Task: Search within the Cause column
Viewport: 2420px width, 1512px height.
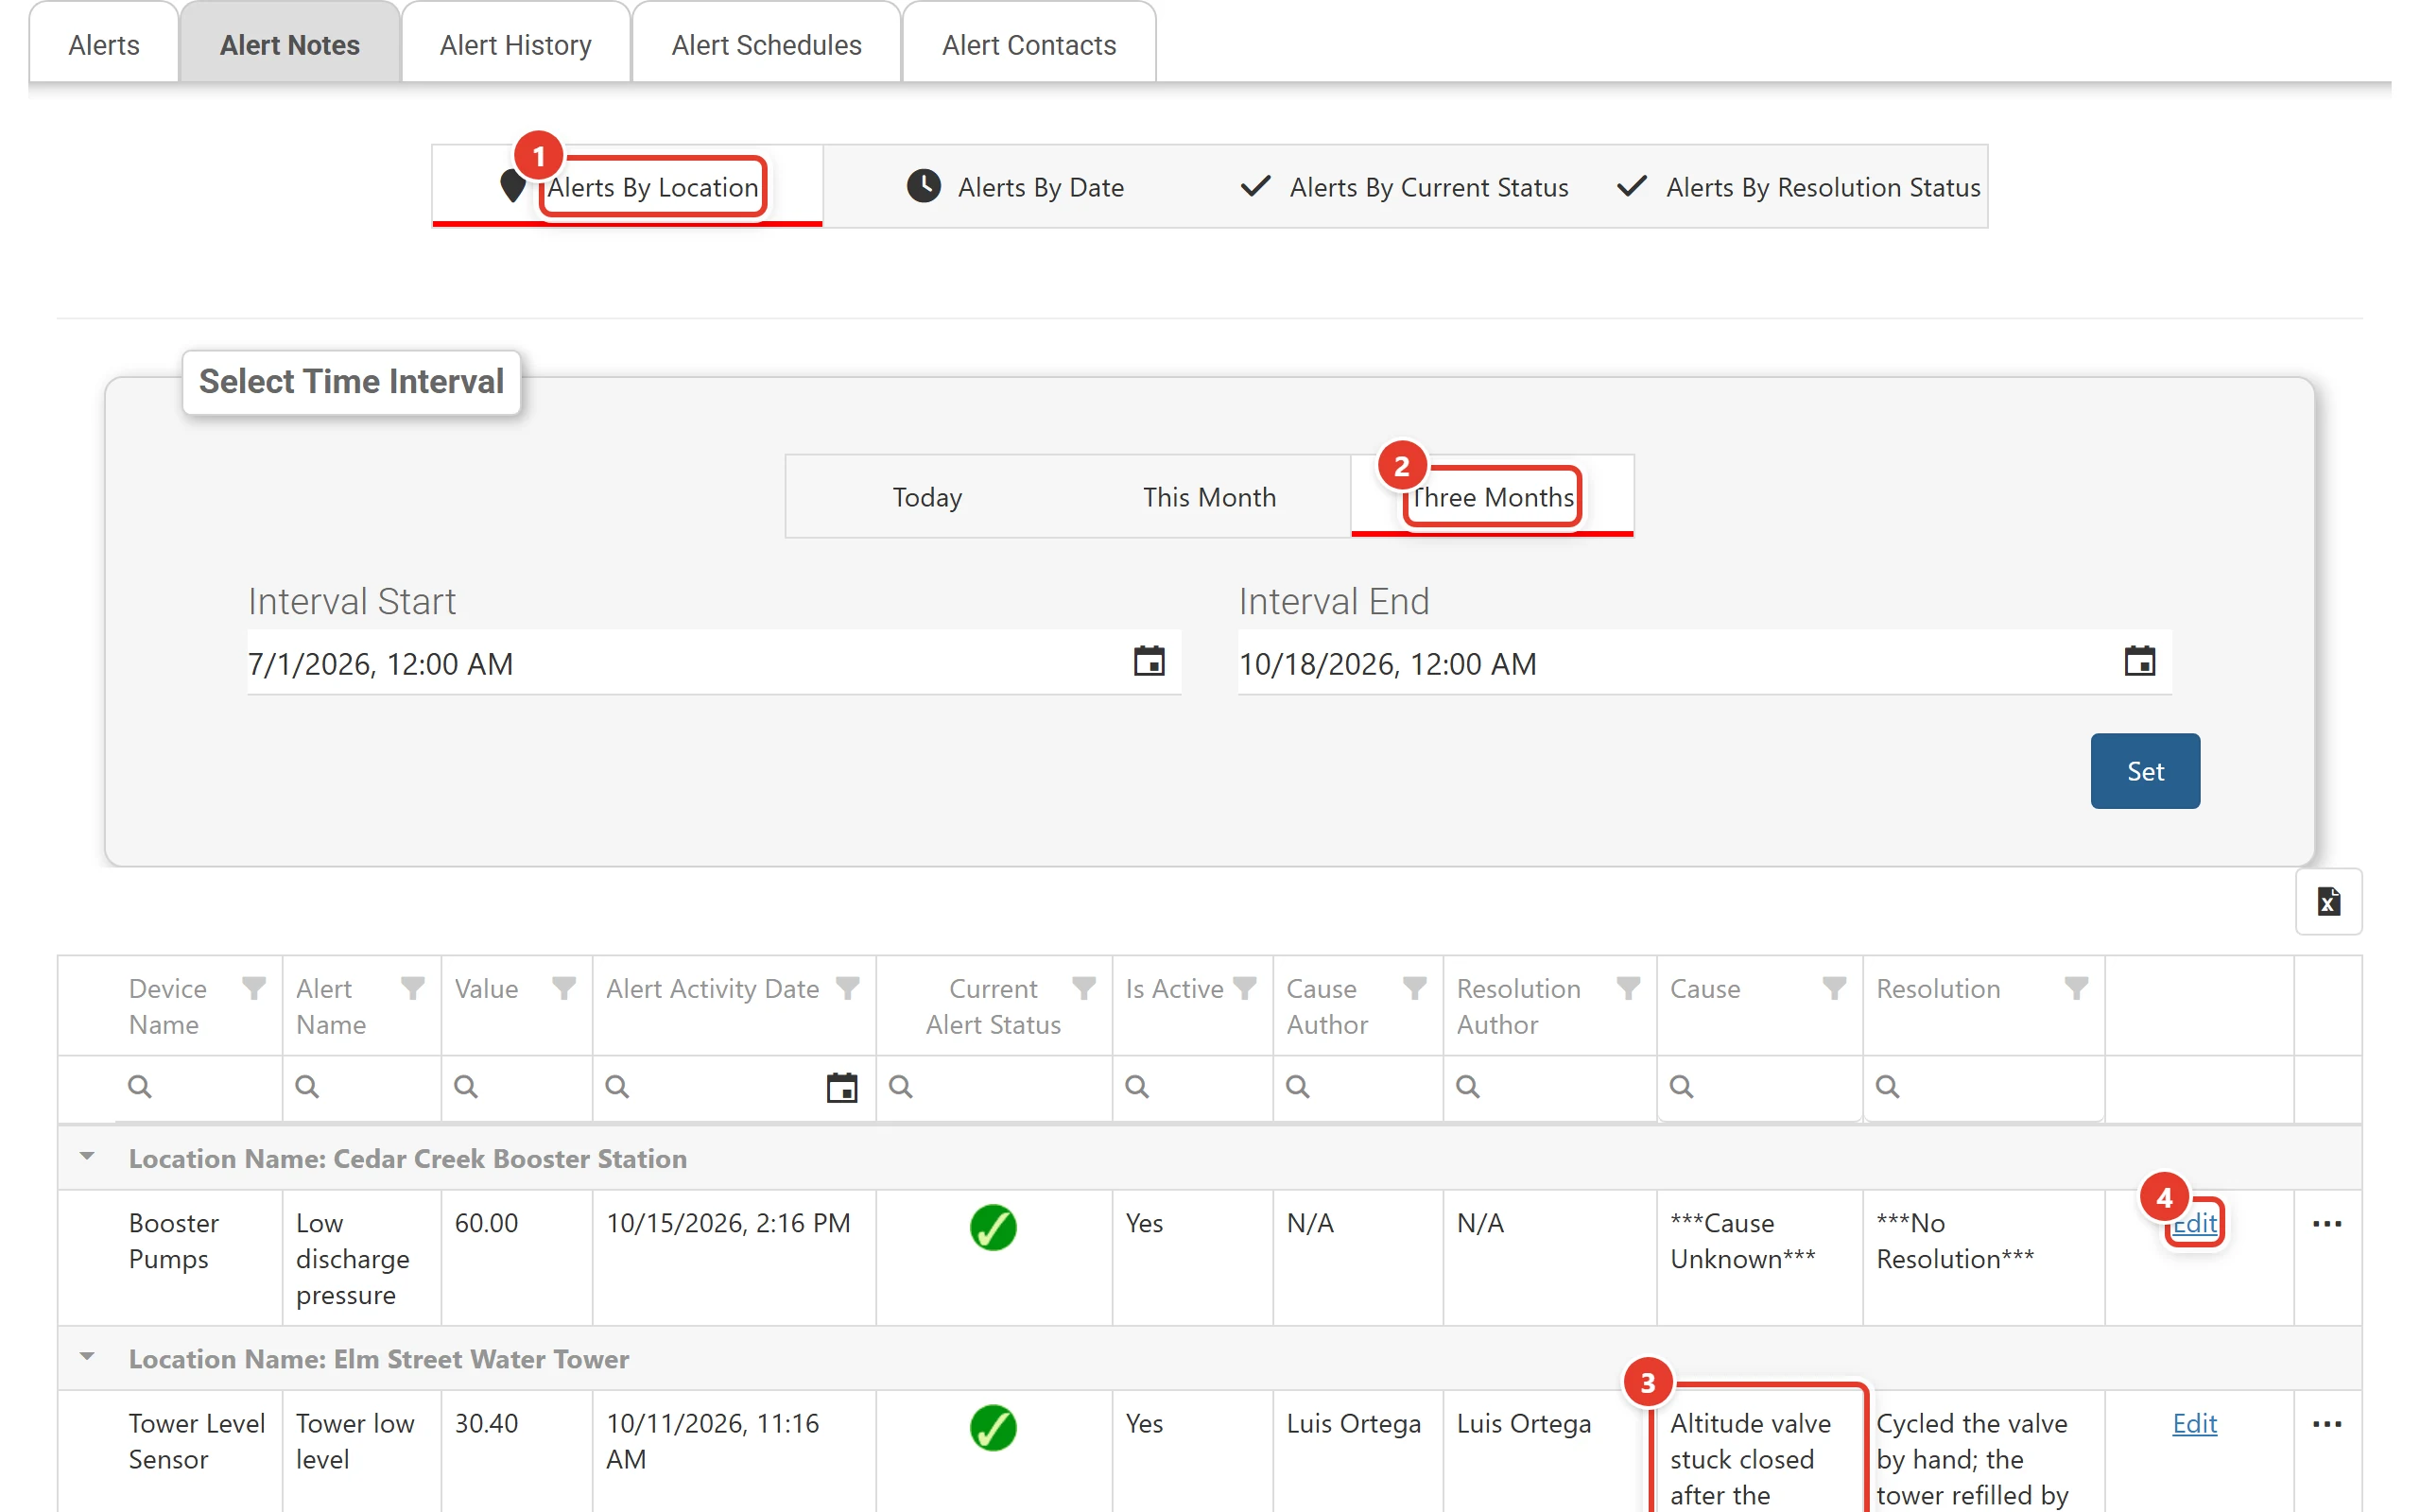Action: (x=1759, y=1087)
